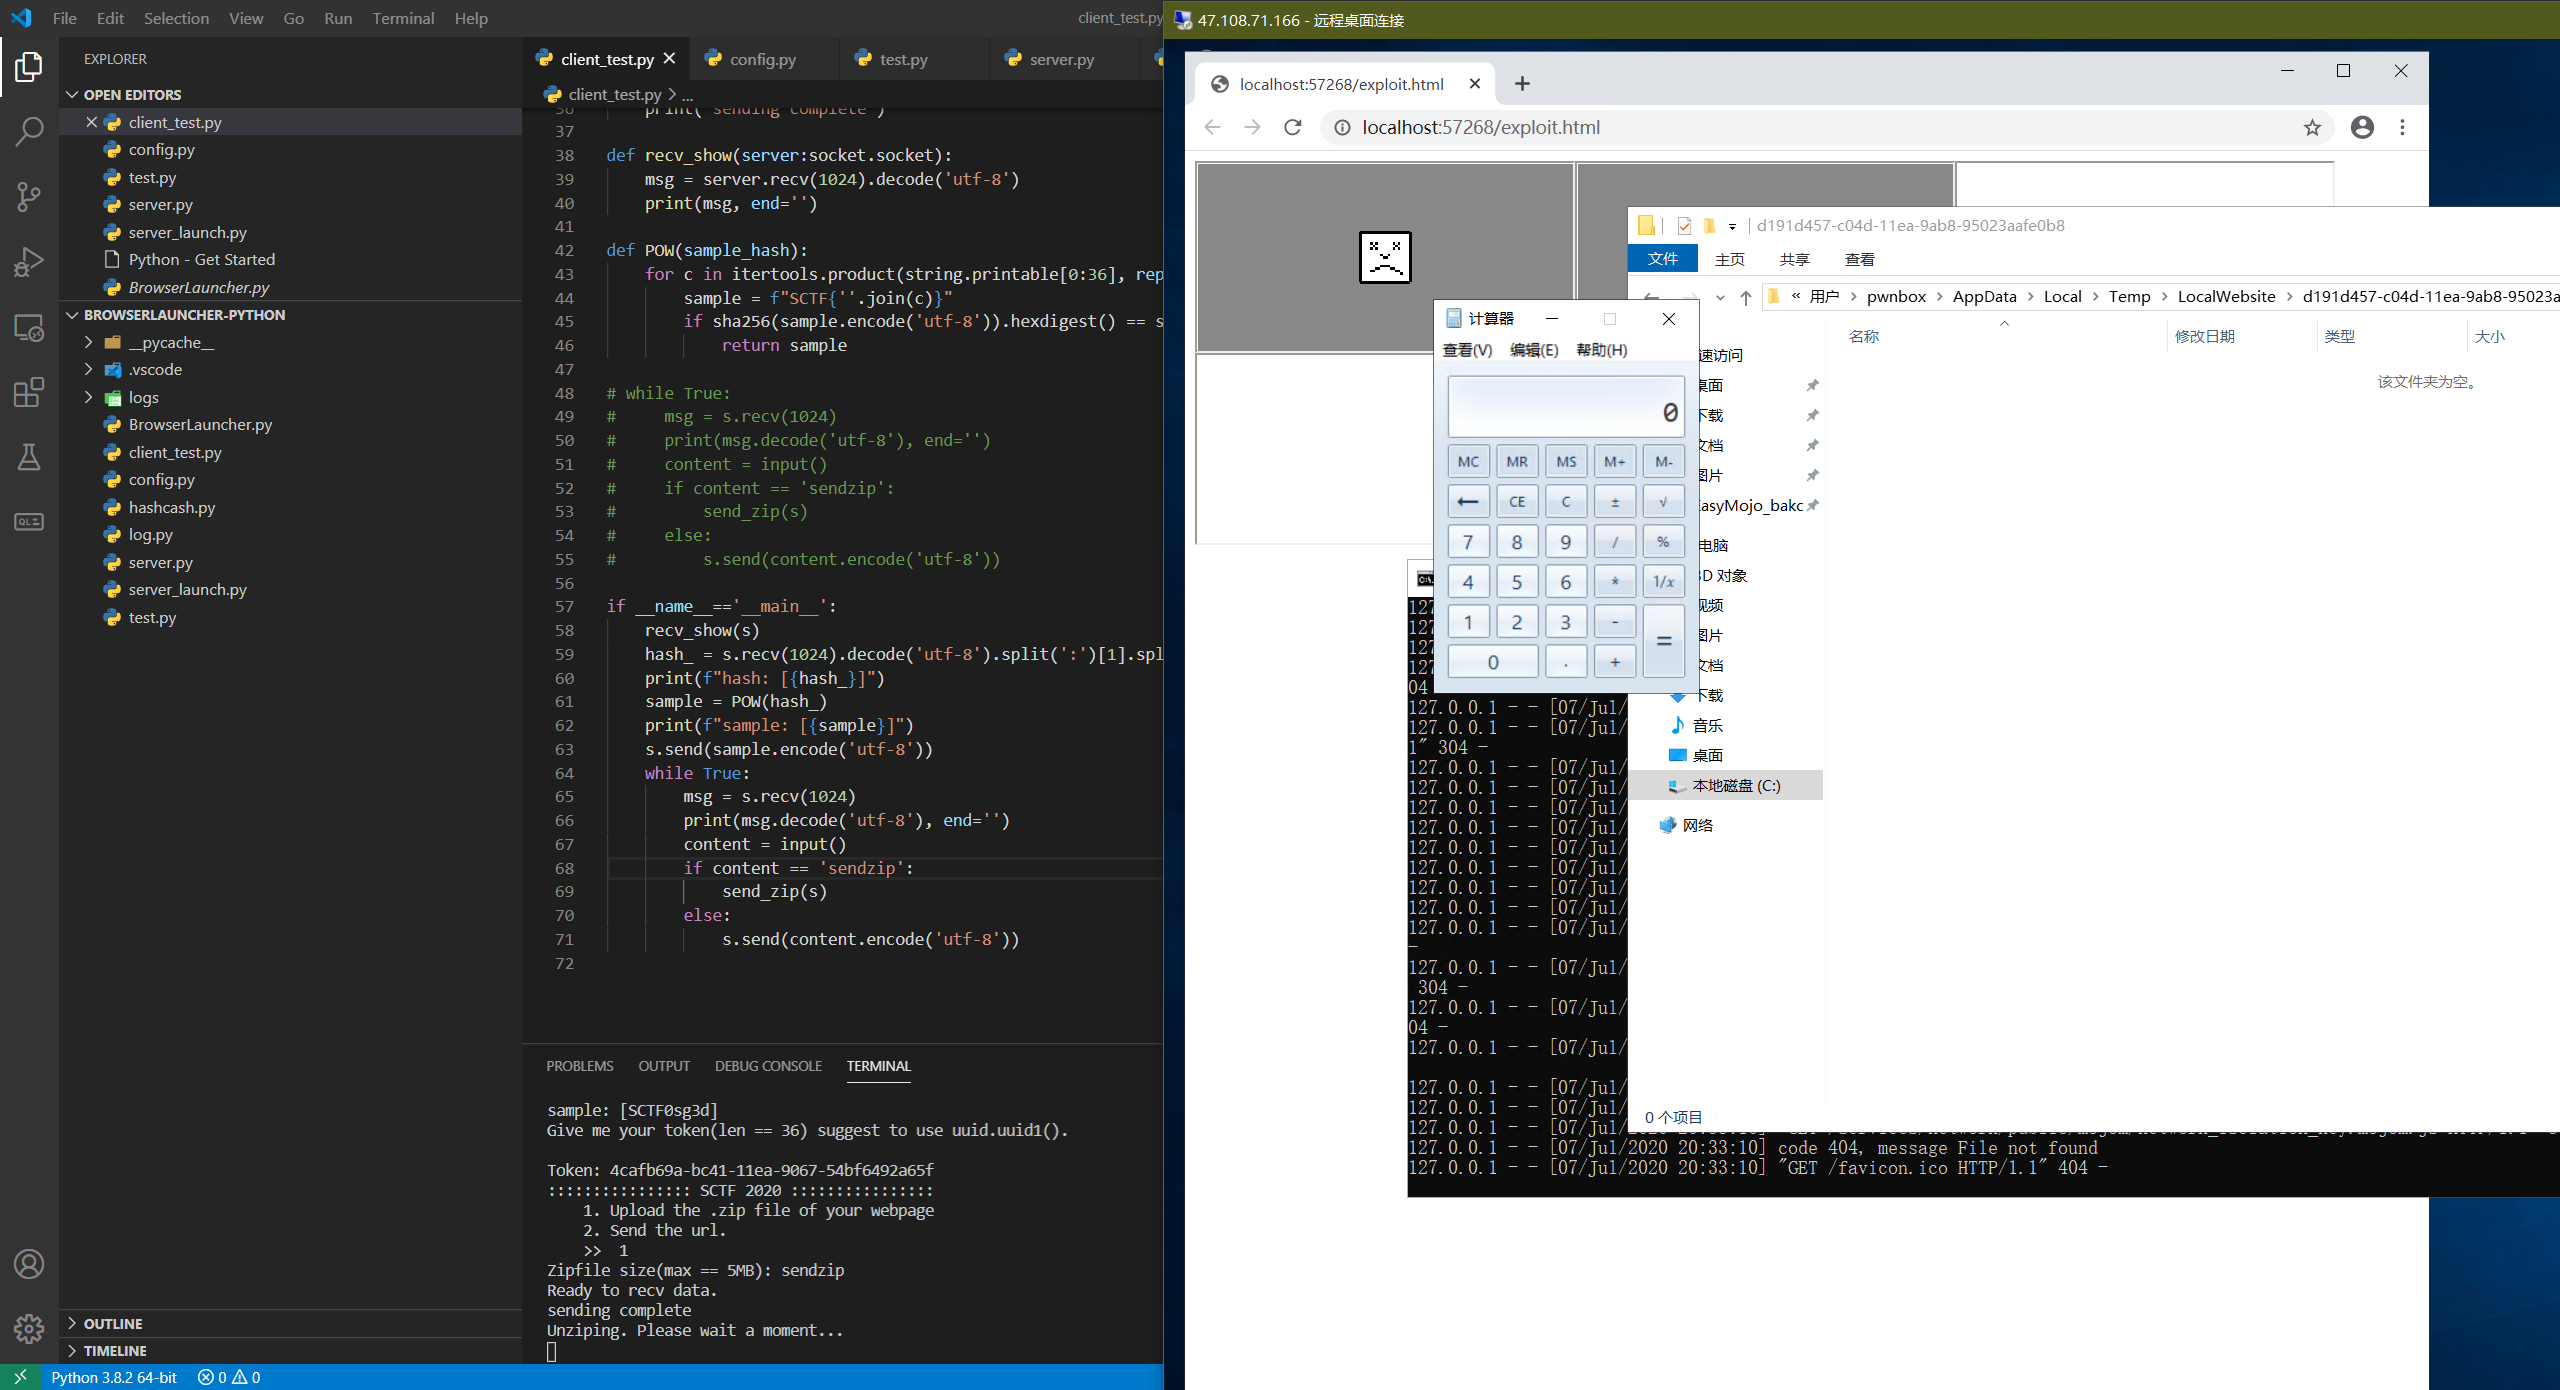Open the Run and Debug view
The width and height of the screenshot is (2560, 1390).
tap(29, 262)
